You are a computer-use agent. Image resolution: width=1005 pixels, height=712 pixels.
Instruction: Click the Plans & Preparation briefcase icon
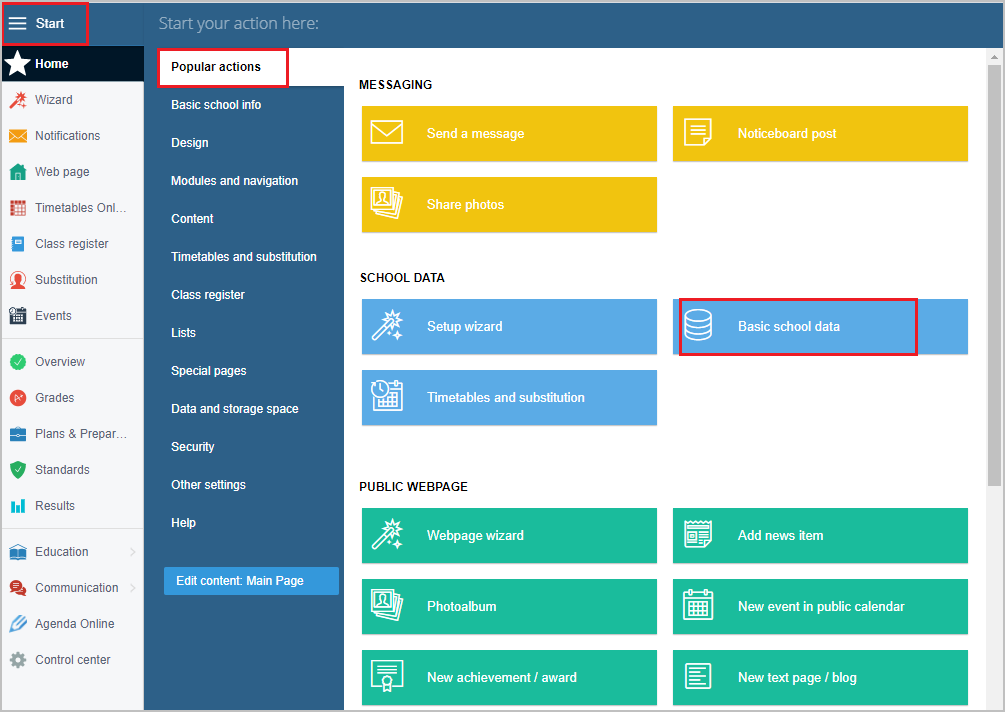tap(18, 434)
